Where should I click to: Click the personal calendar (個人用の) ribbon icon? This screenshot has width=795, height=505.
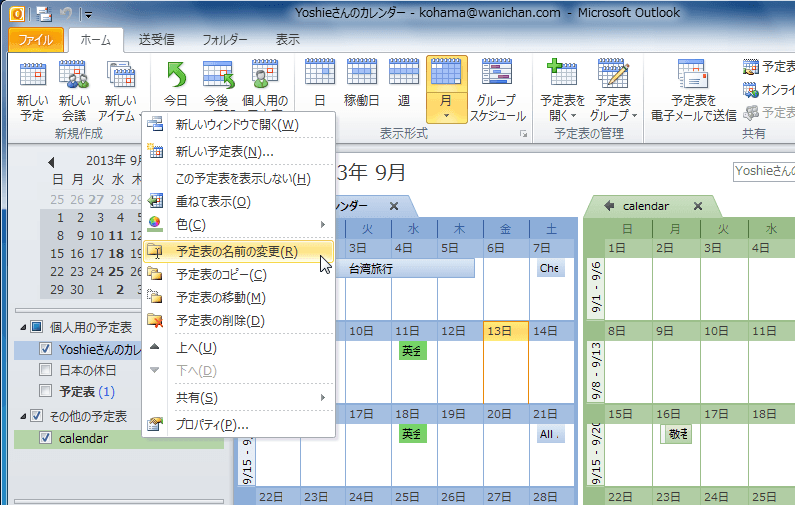click(x=265, y=75)
